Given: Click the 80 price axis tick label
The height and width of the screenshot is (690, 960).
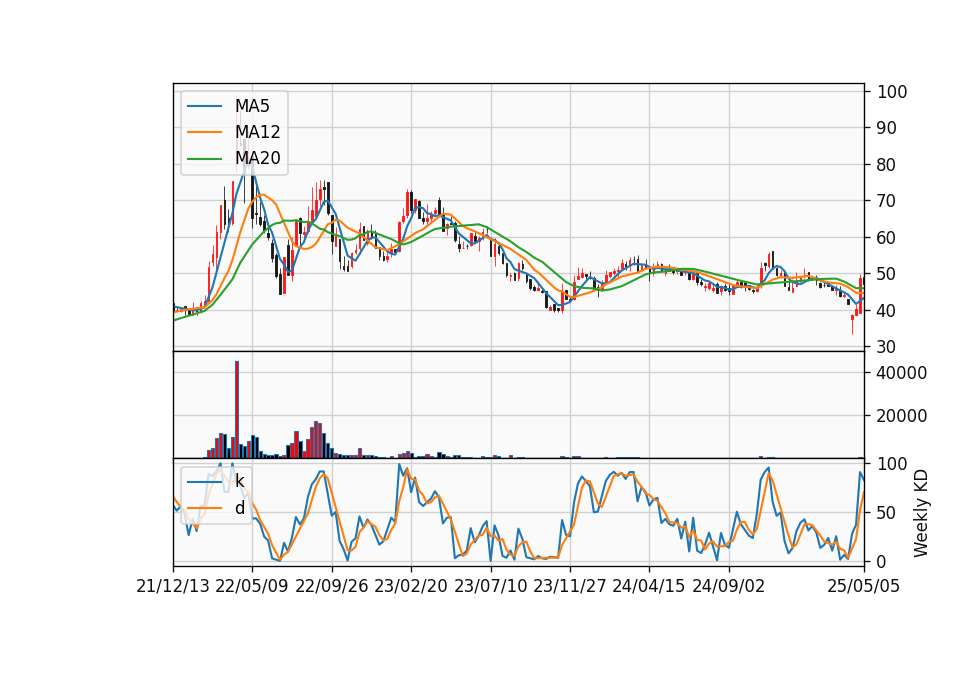Looking at the screenshot, I should (887, 165).
